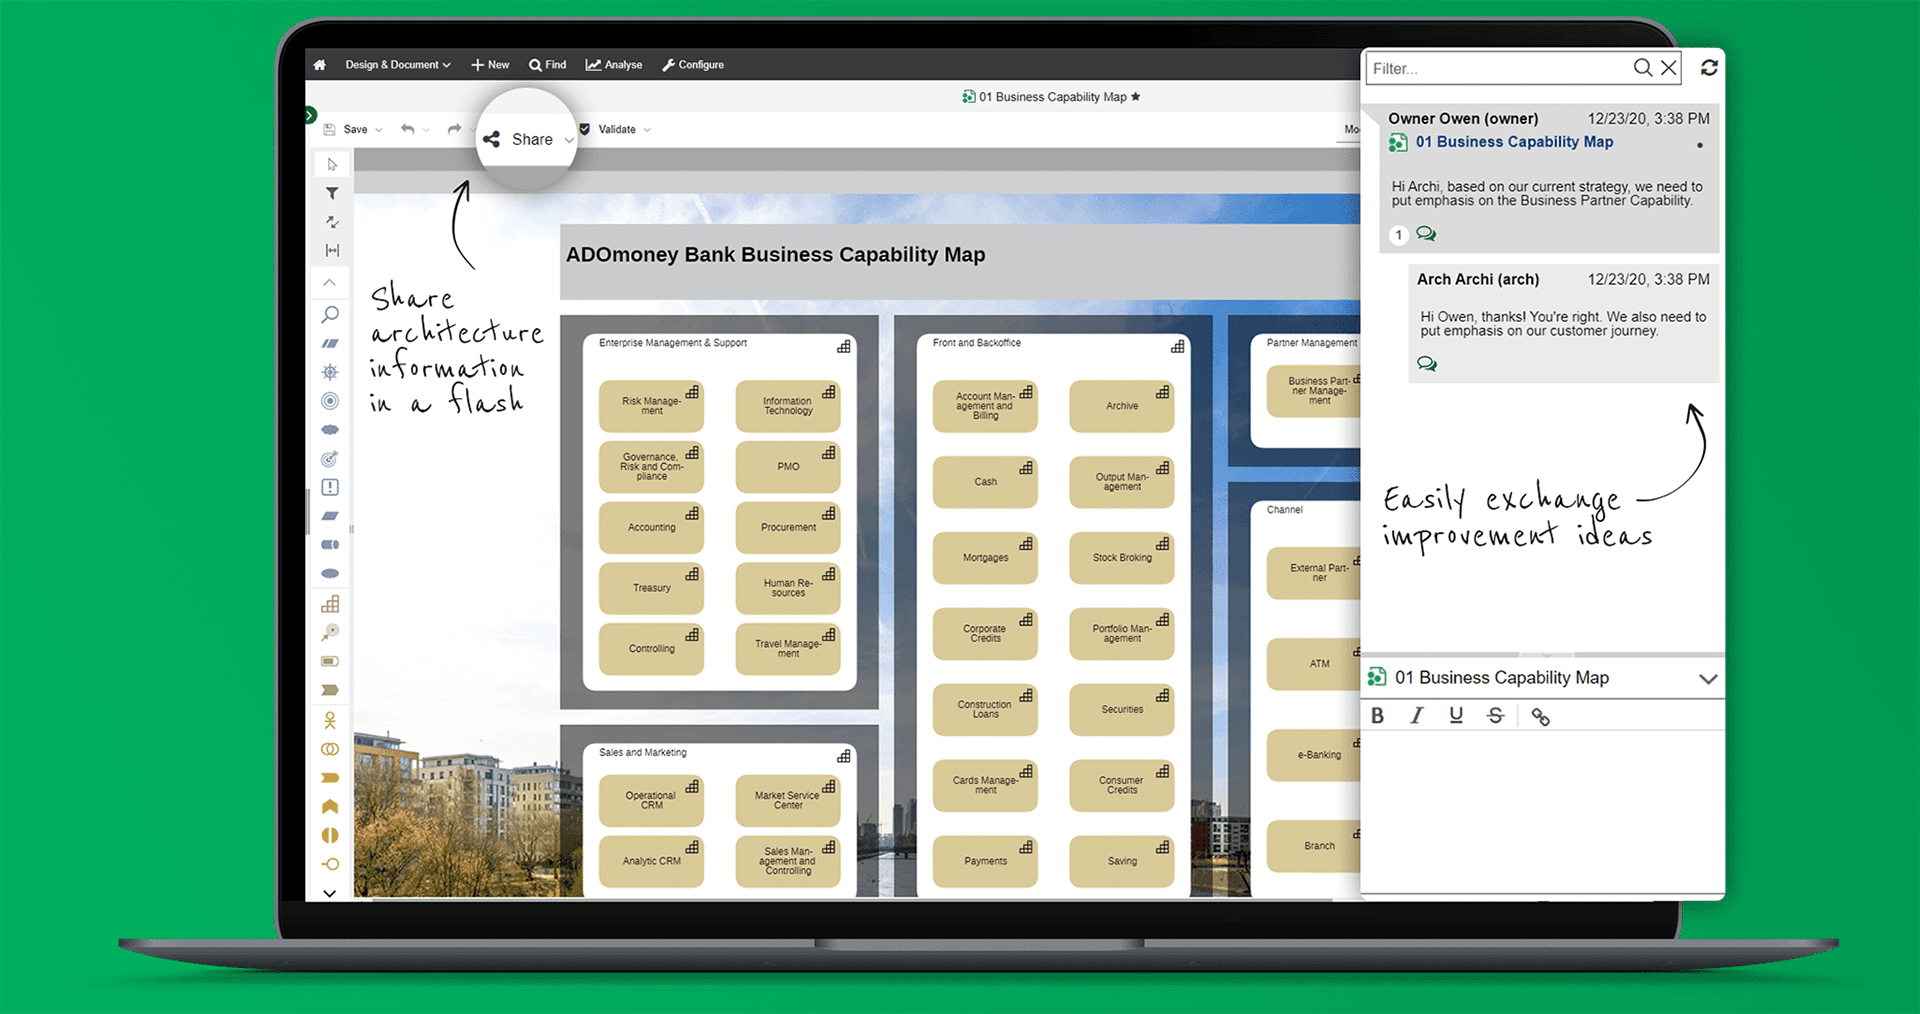Toggle italic formatting in the comment editor
This screenshot has width=1920, height=1014.
1417,715
